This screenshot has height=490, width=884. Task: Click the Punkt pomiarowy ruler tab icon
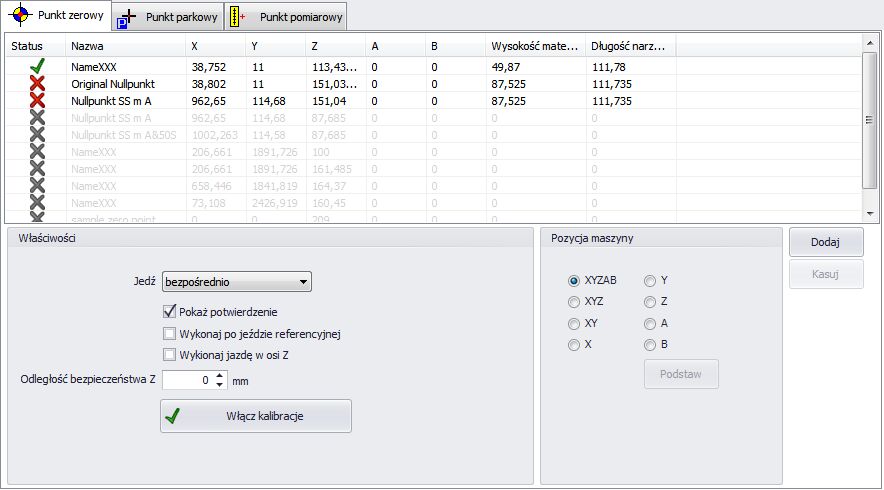pos(238,17)
